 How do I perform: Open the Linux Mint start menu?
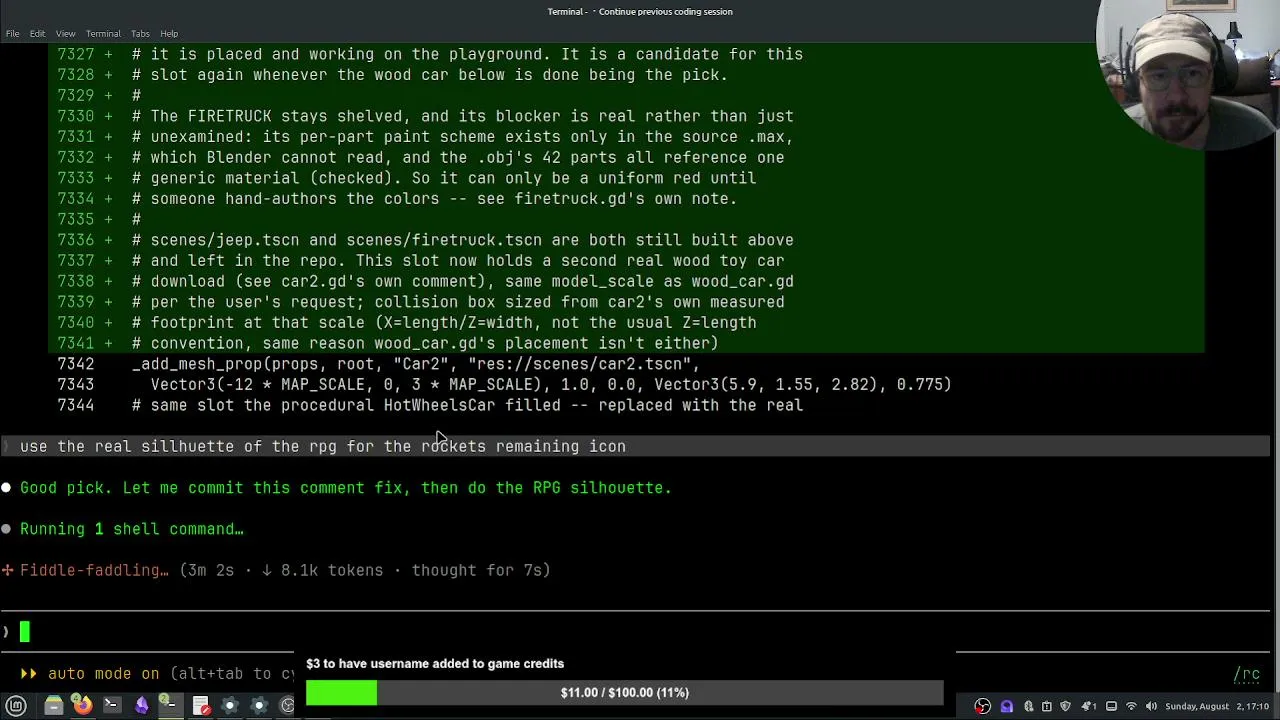point(16,706)
